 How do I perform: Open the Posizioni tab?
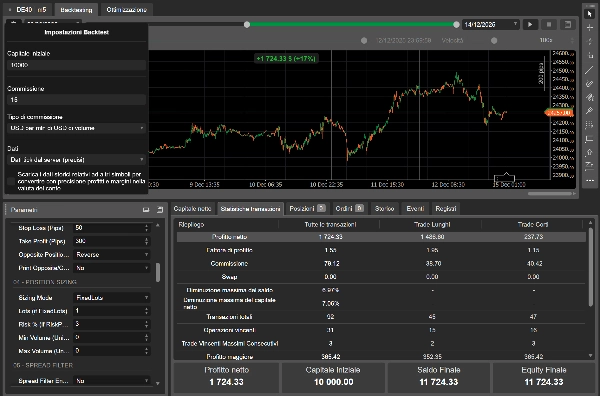[307, 209]
